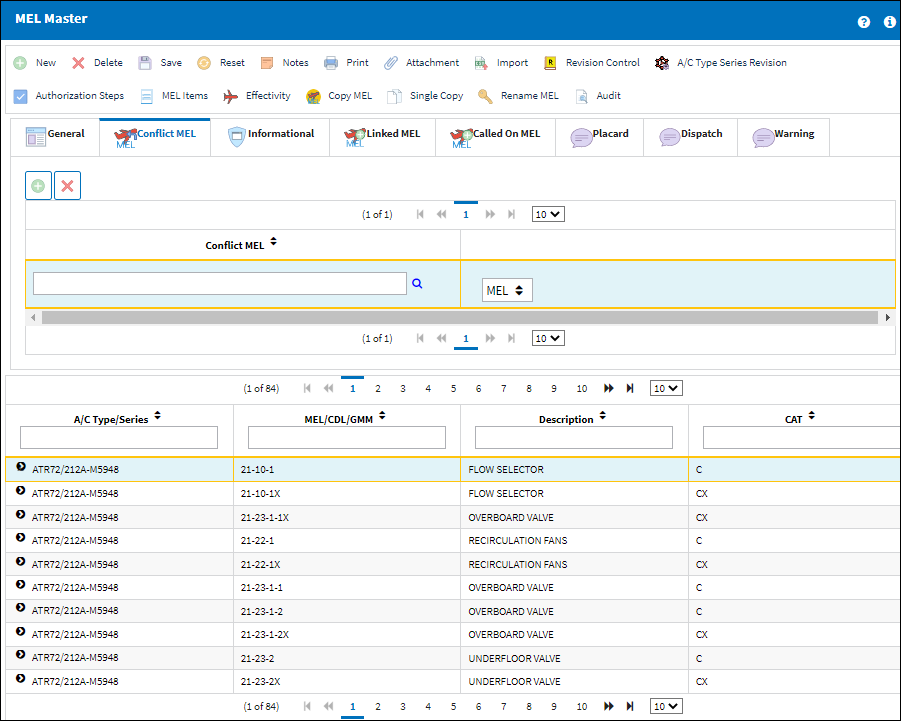This screenshot has width=901, height=721.
Task: Switch to the General tab
Action: (55, 137)
